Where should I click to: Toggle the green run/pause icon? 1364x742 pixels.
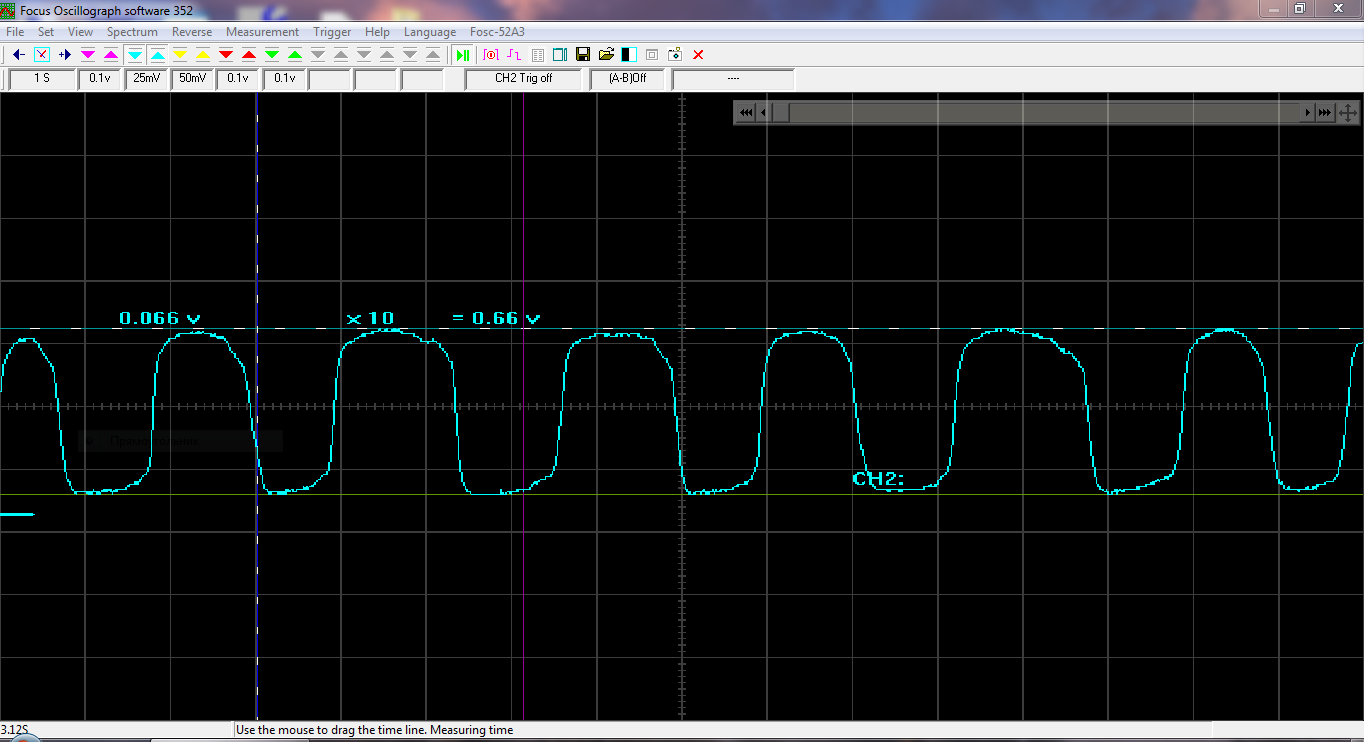point(463,55)
